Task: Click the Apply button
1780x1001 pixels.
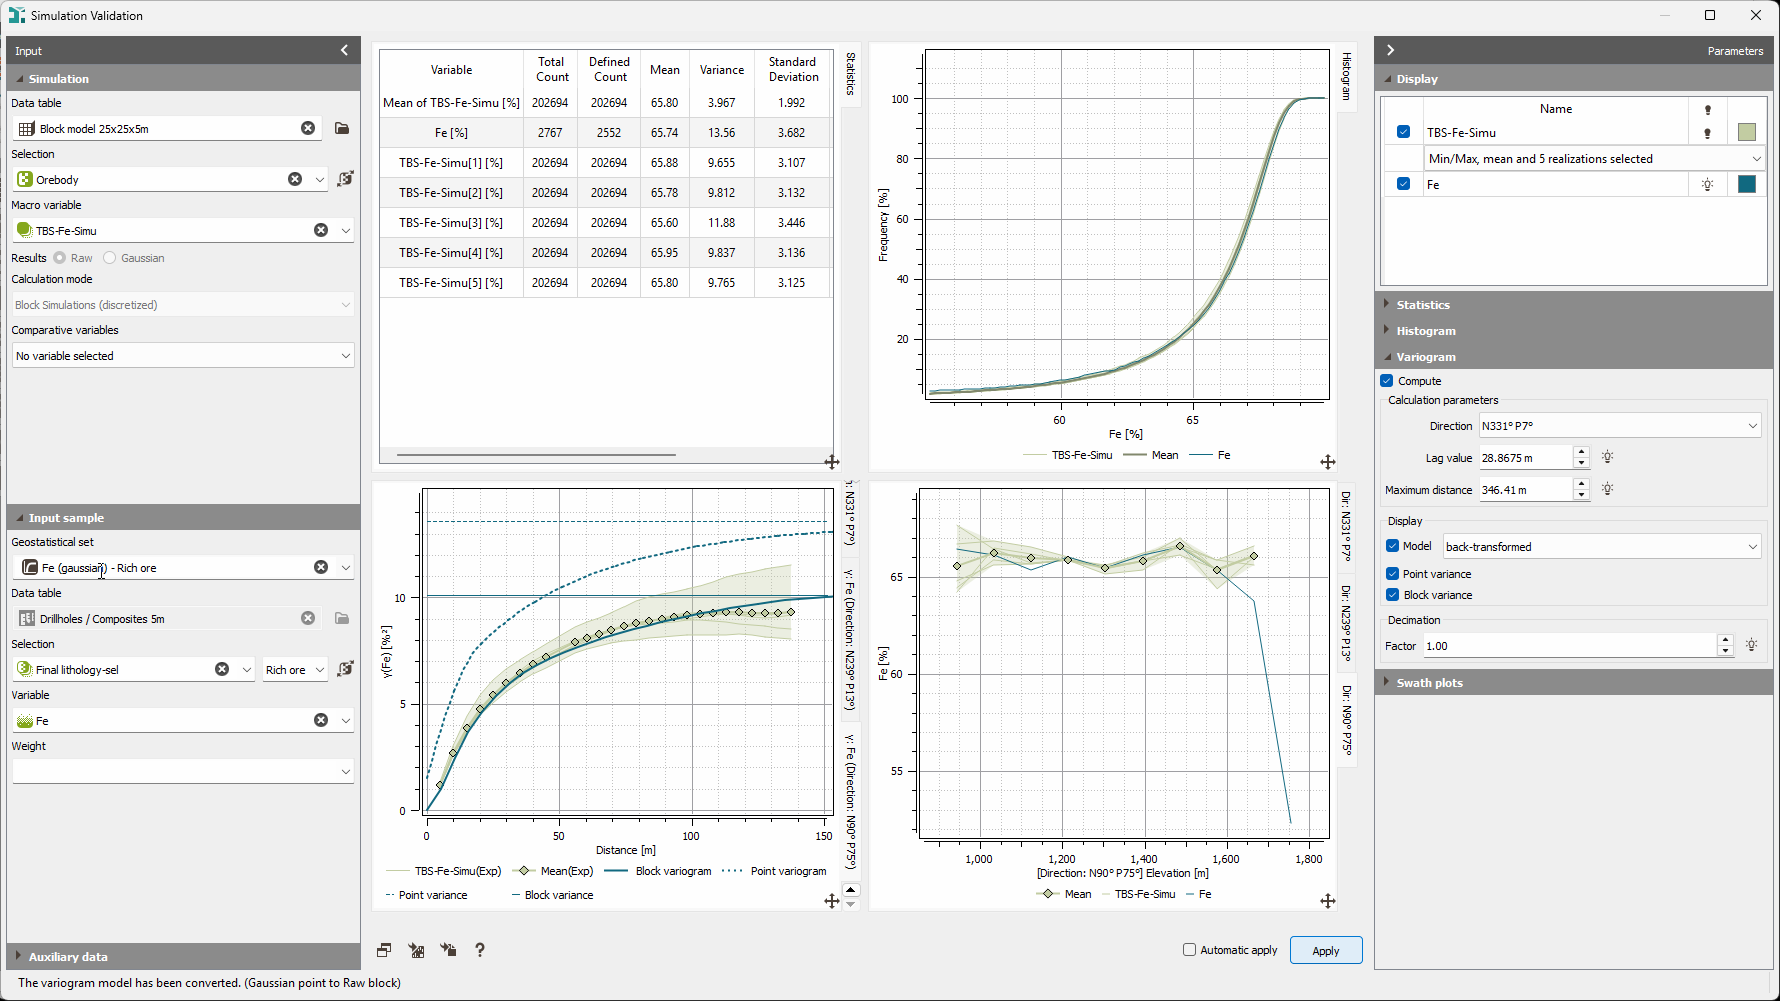Action: click(x=1326, y=950)
